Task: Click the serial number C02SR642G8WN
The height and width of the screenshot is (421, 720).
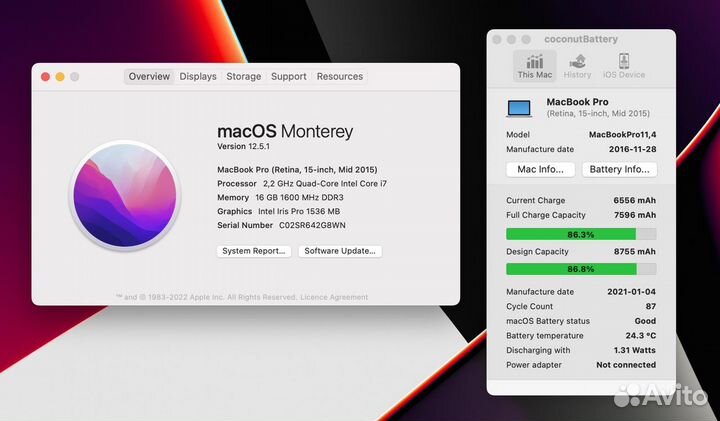Action: coord(312,225)
